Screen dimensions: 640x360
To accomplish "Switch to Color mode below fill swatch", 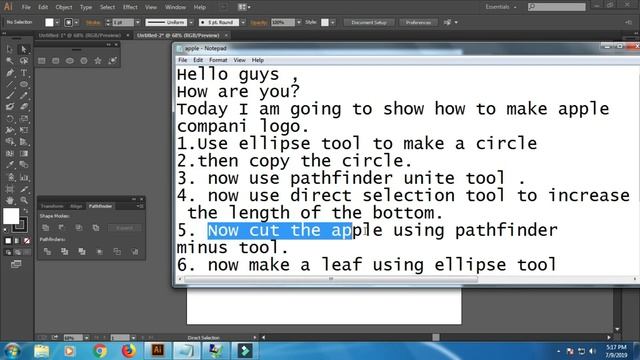I will pyautogui.click(x=8, y=241).
